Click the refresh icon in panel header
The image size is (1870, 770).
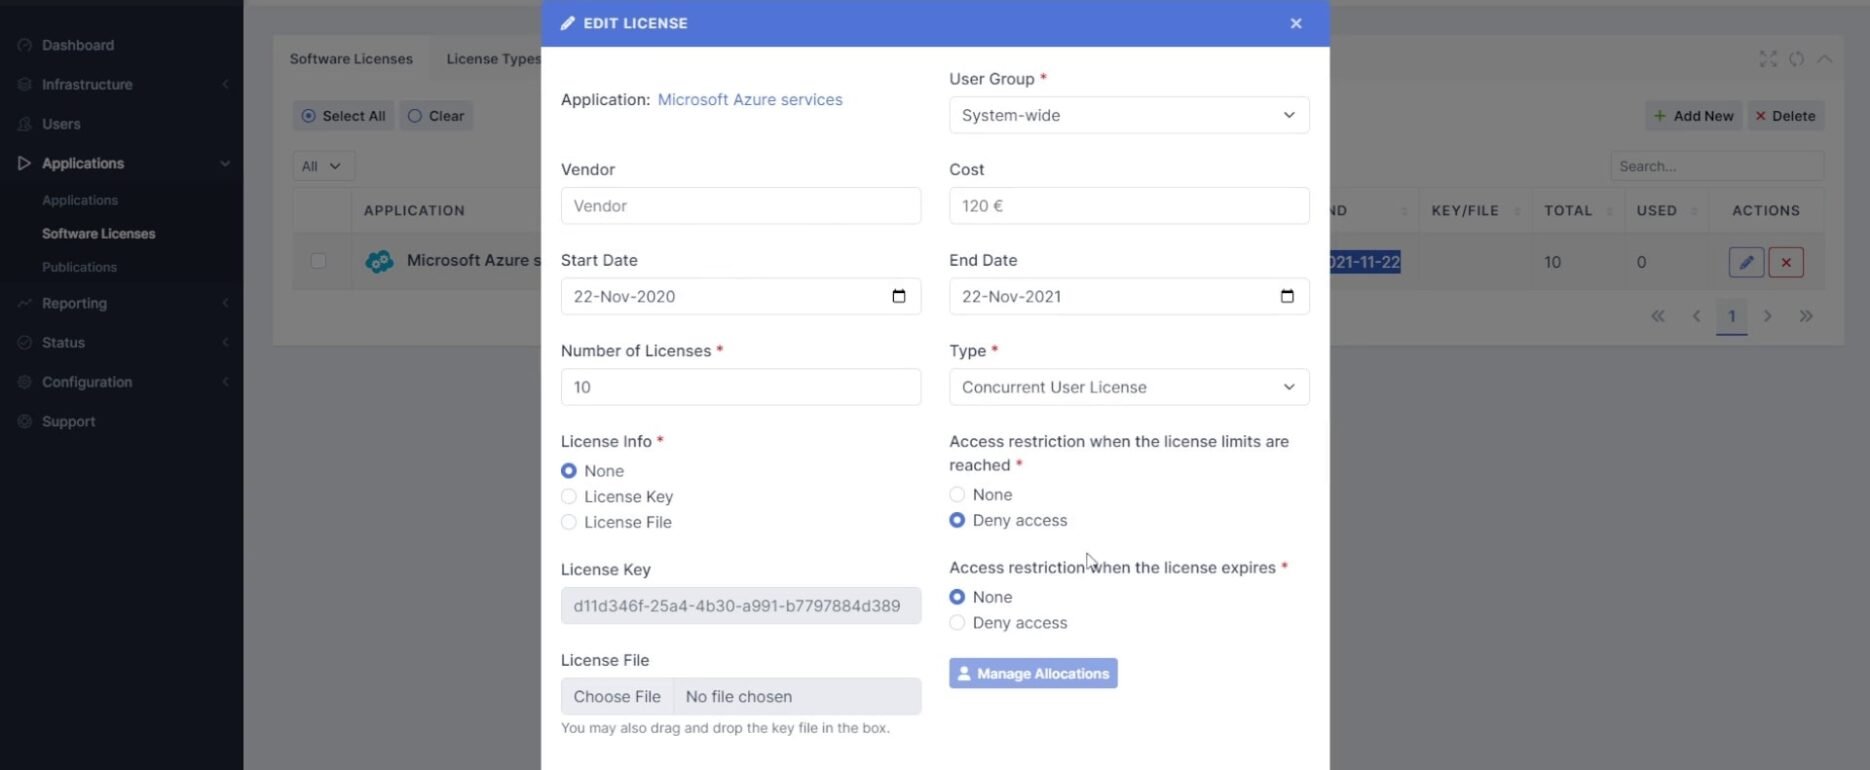click(x=1796, y=59)
